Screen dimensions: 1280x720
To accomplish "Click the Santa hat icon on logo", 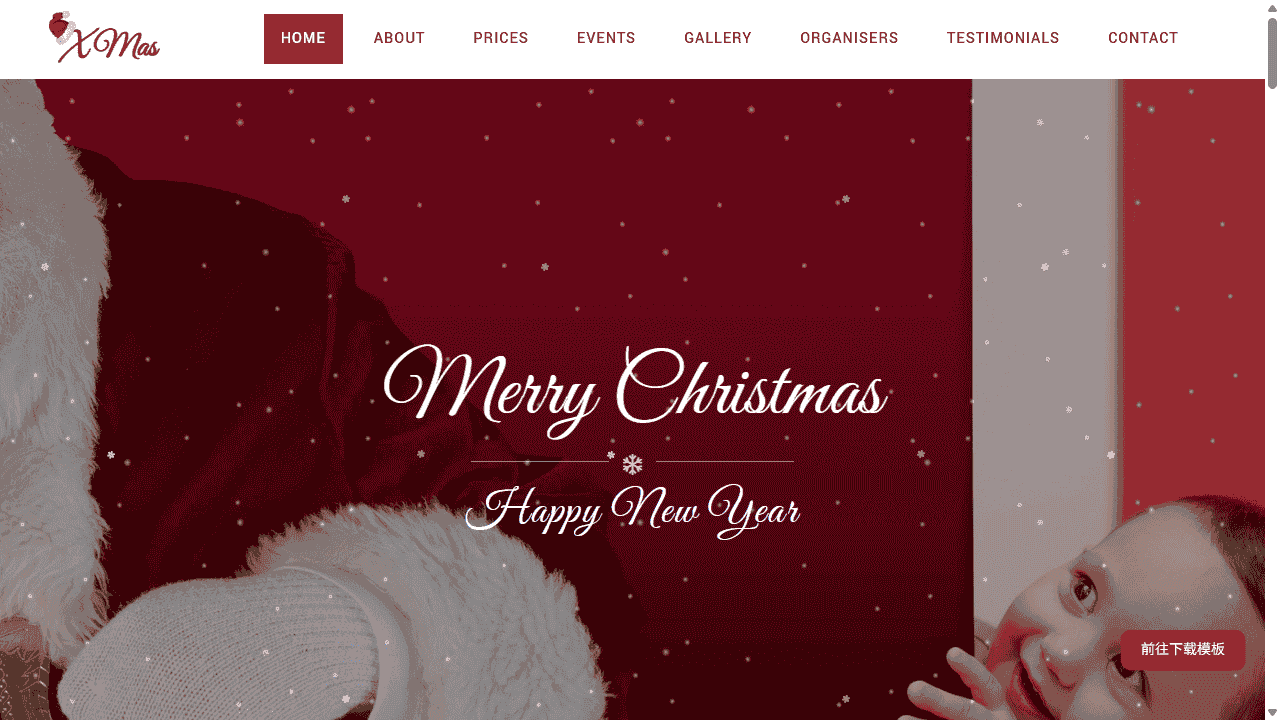I will (60, 26).
